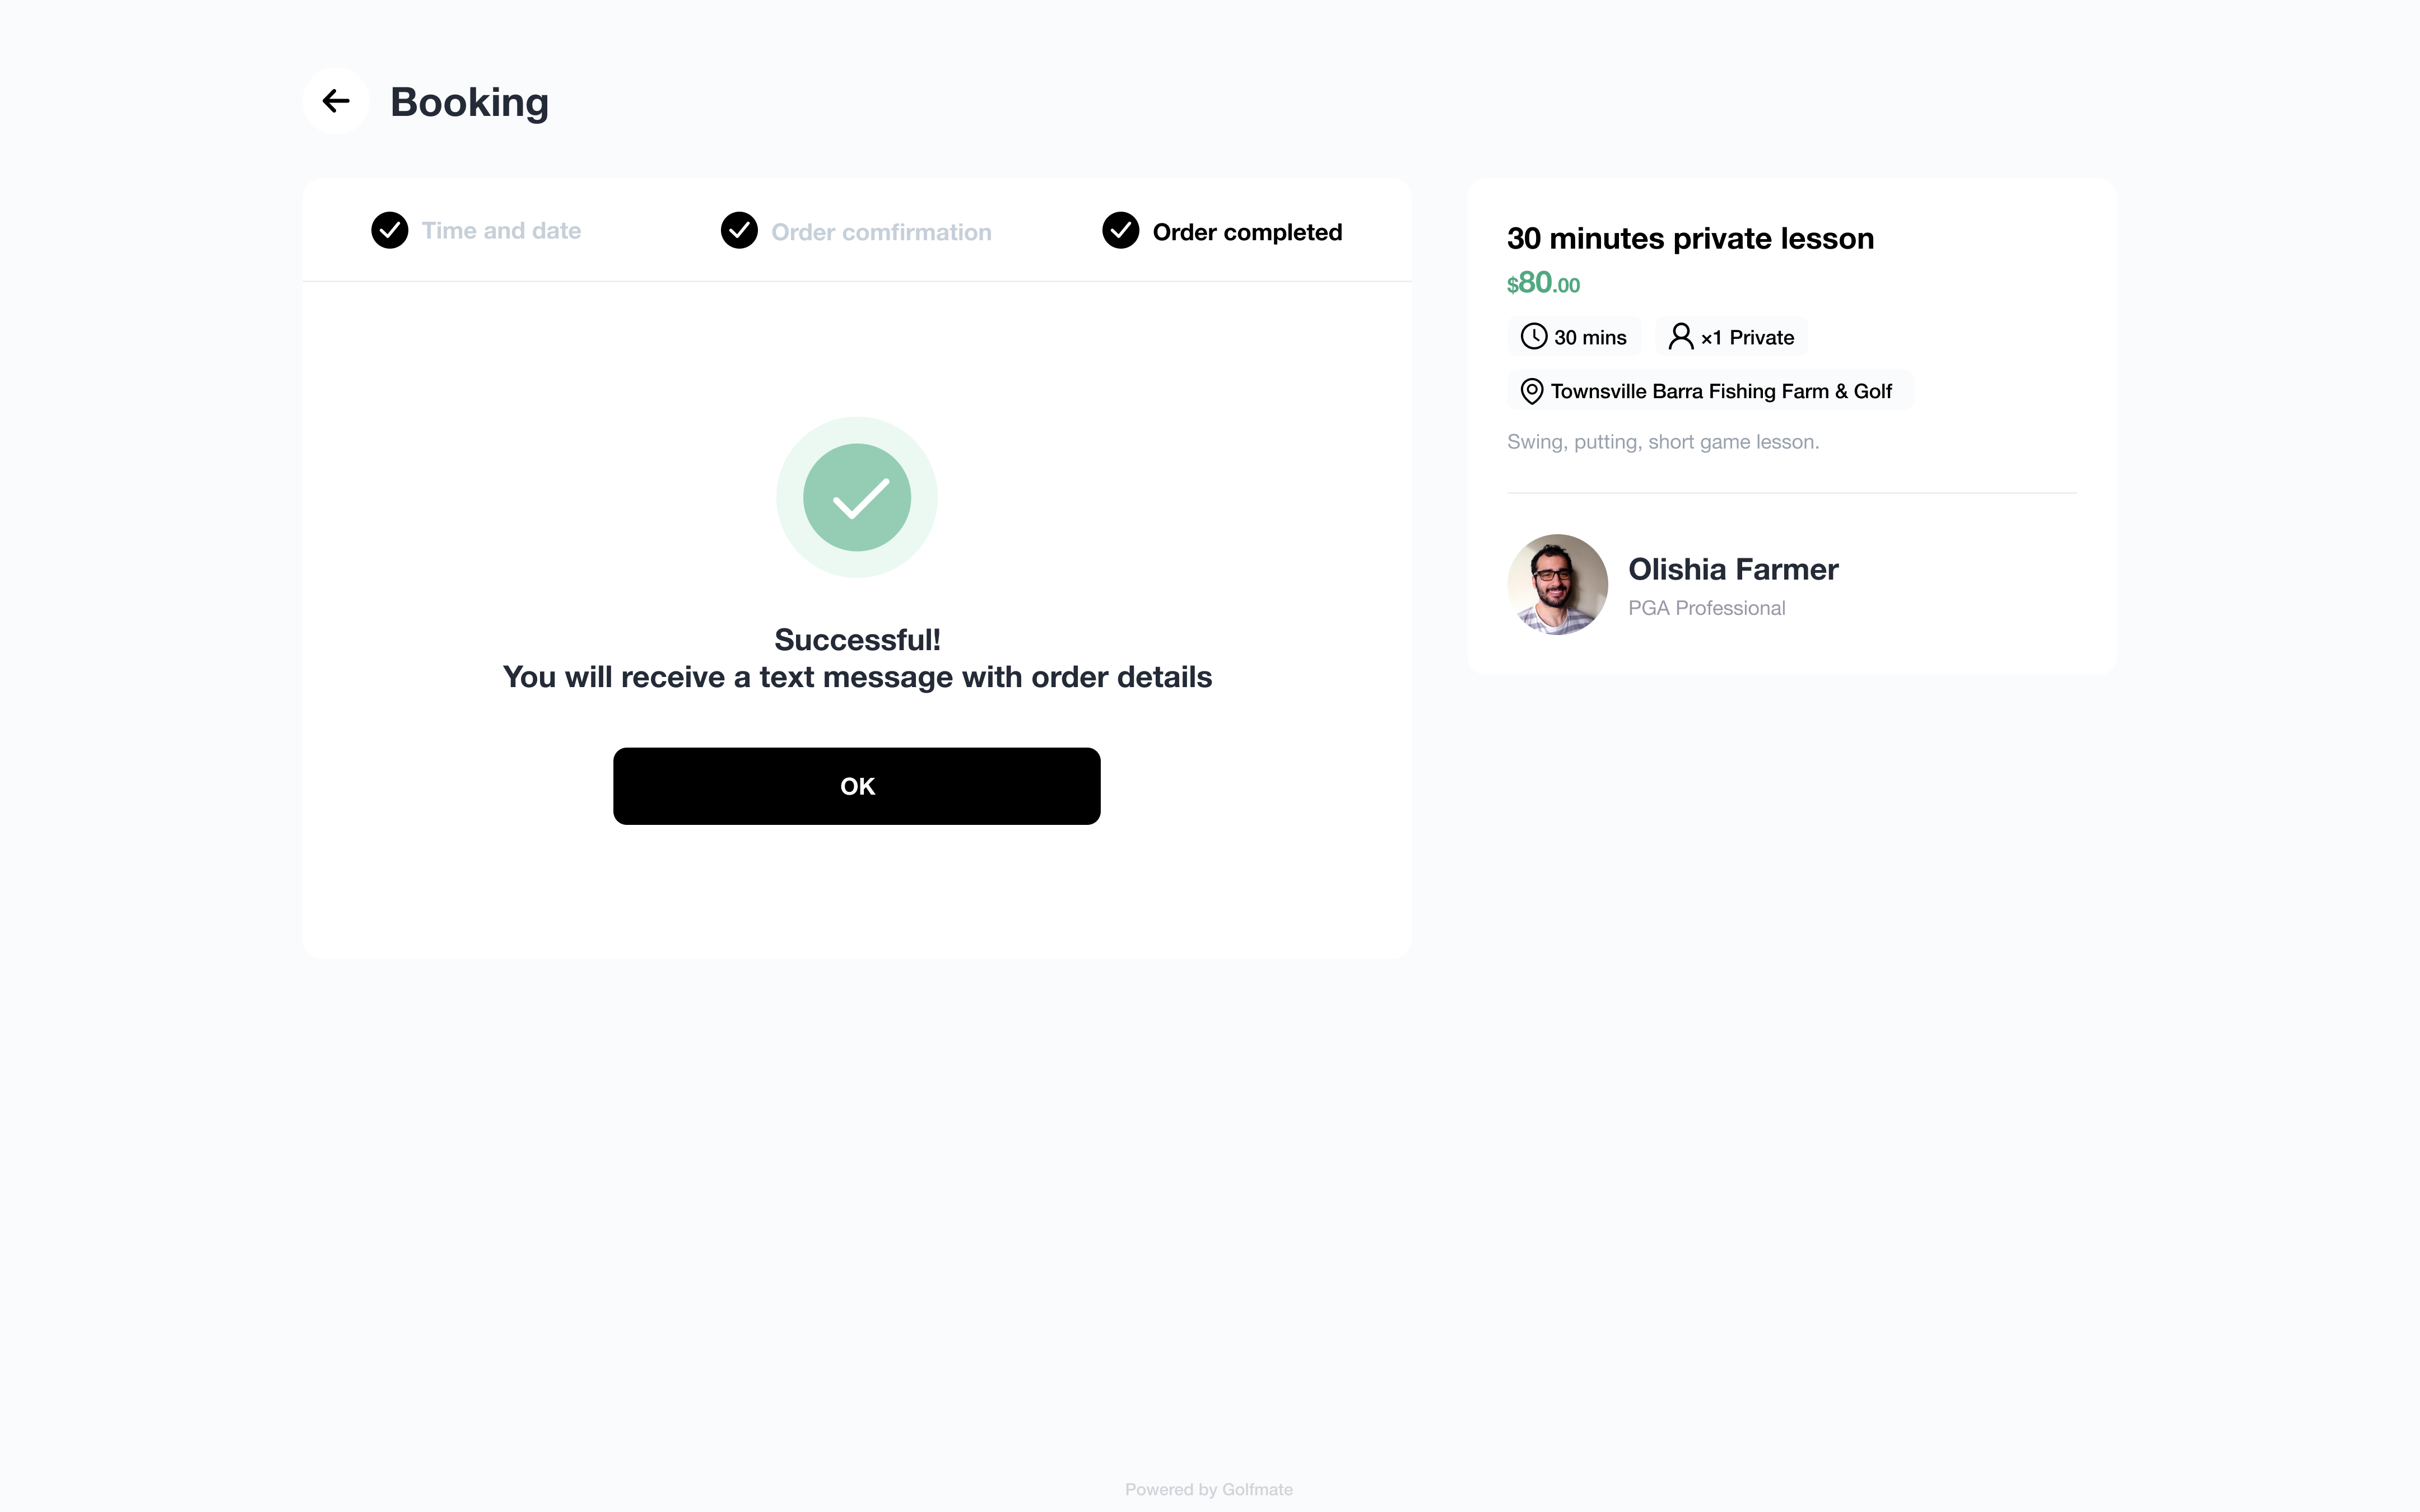This screenshot has width=2420, height=1512.
Task: Click the $80.00 price
Action: click(x=1543, y=283)
